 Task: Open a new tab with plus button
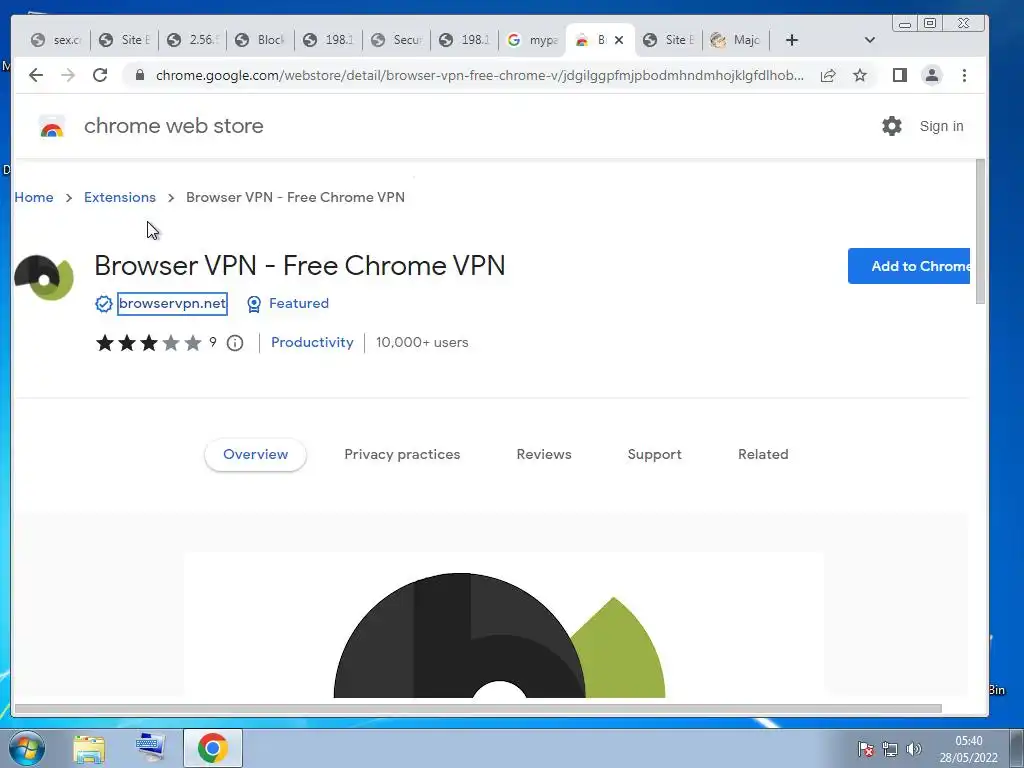pos(792,40)
